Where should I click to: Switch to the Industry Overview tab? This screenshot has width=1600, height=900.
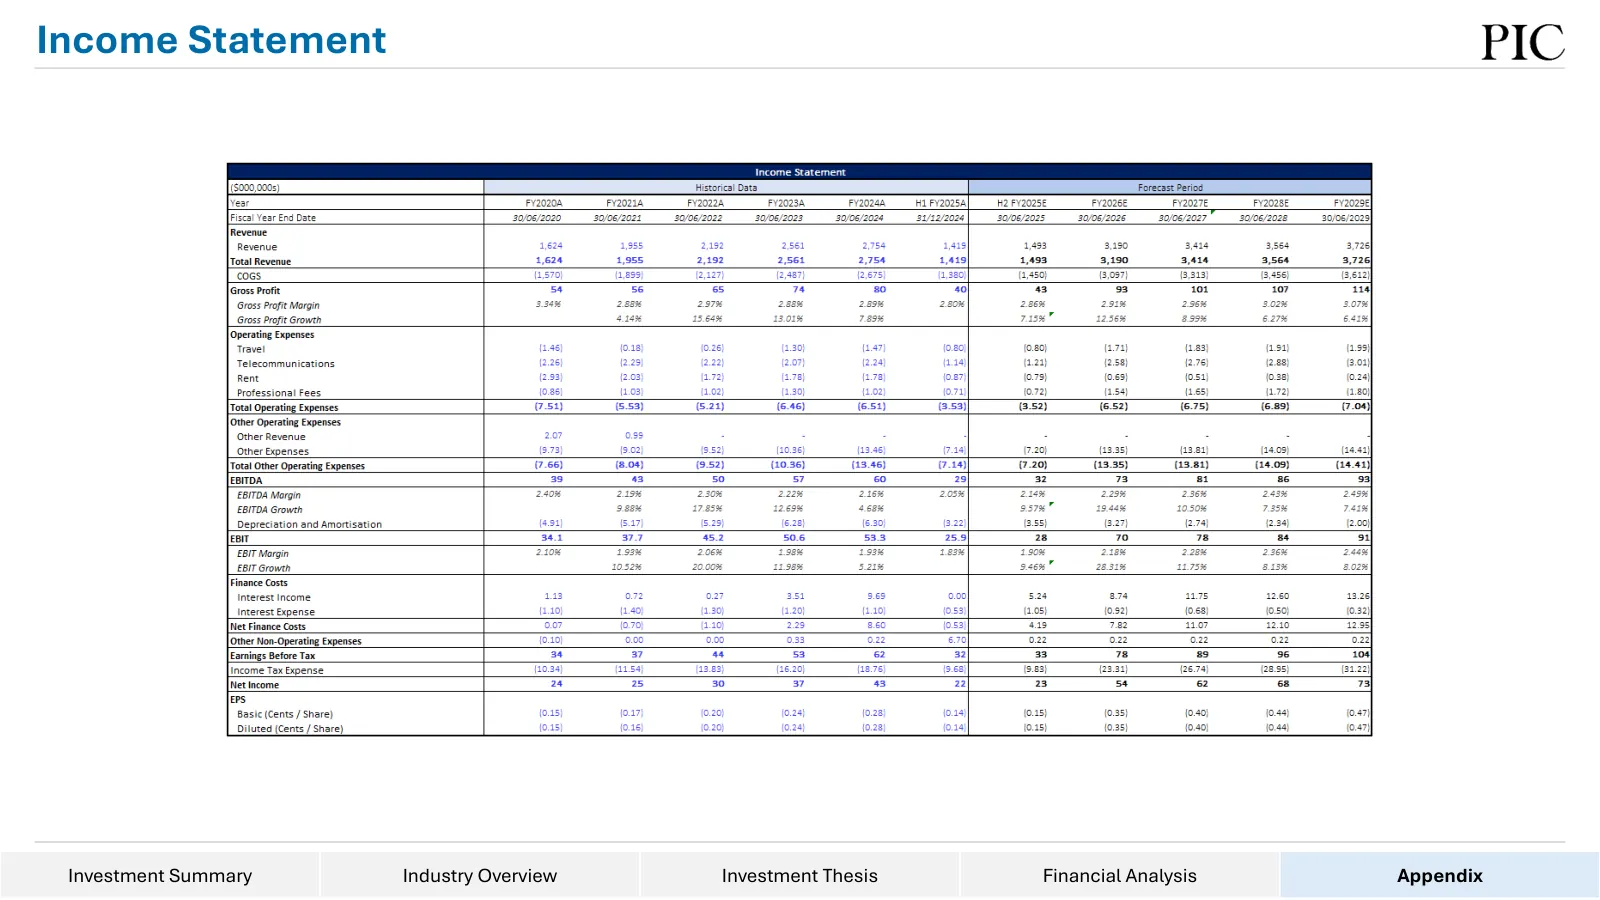pyautogui.click(x=480, y=875)
